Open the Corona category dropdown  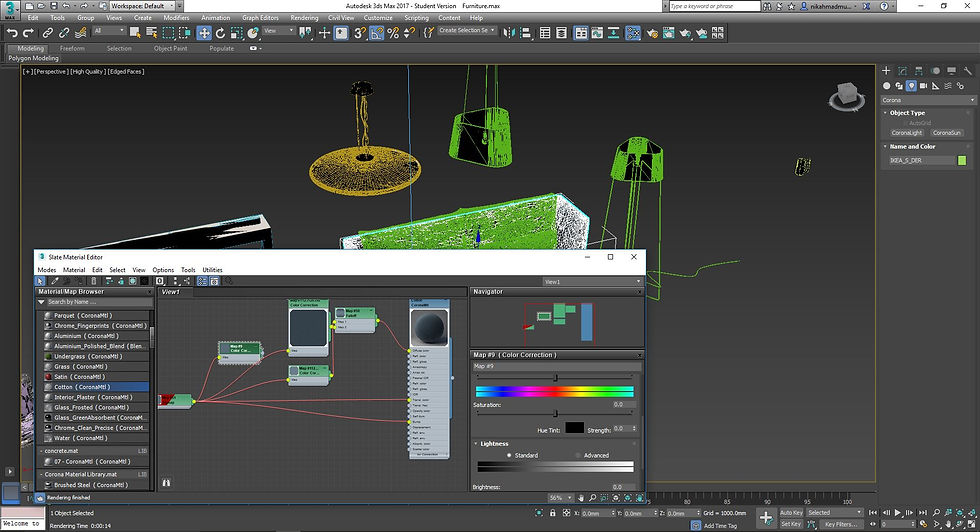(x=928, y=100)
